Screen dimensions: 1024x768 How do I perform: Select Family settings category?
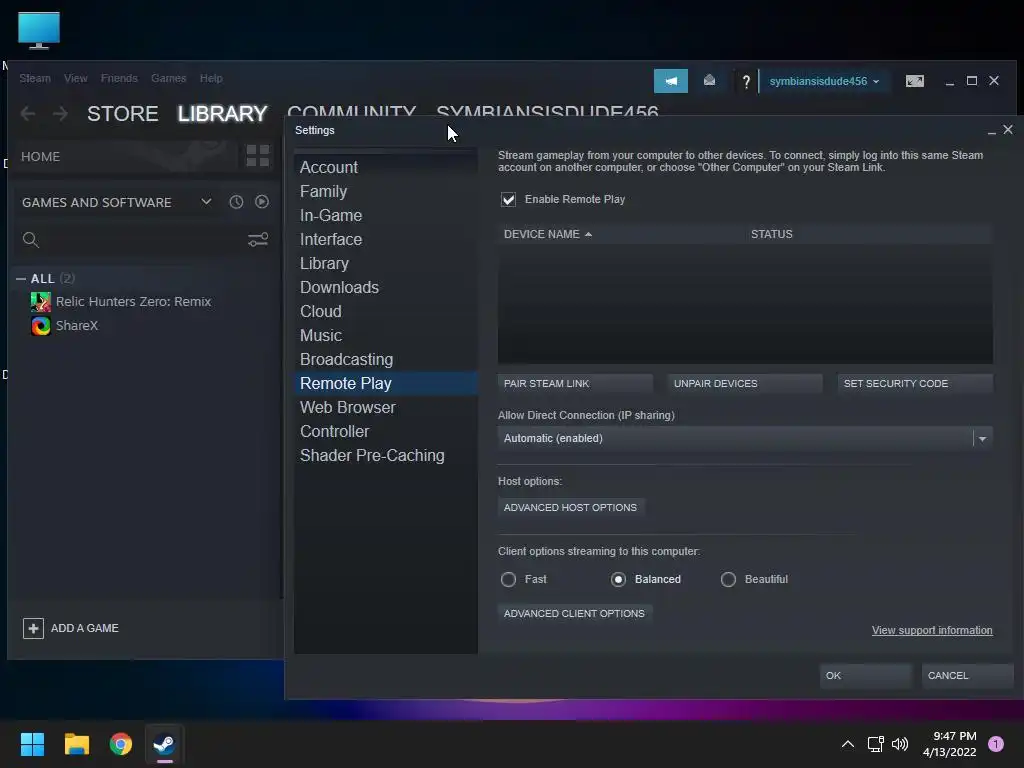coord(386,191)
